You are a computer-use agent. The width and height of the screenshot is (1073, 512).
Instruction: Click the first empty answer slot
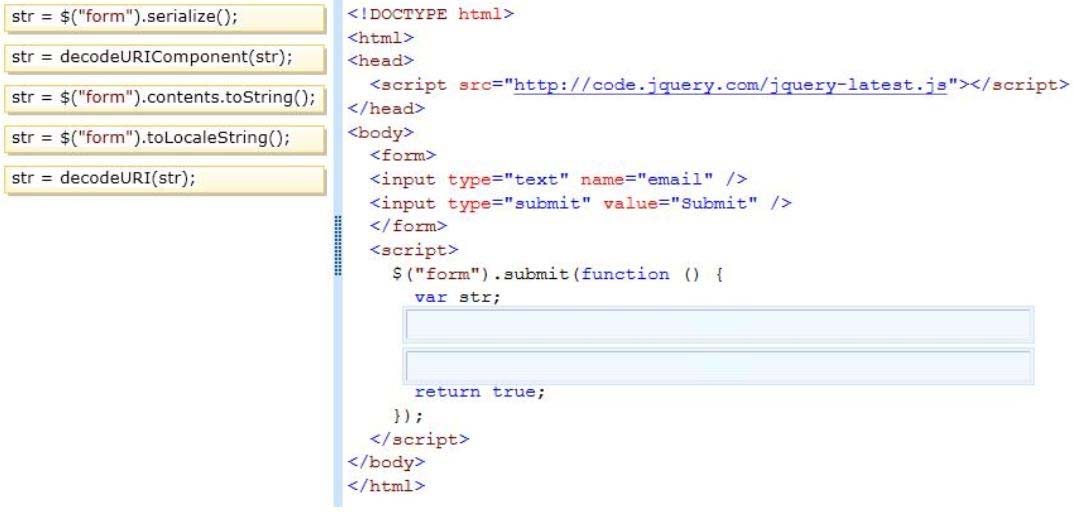tap(718, 326)
